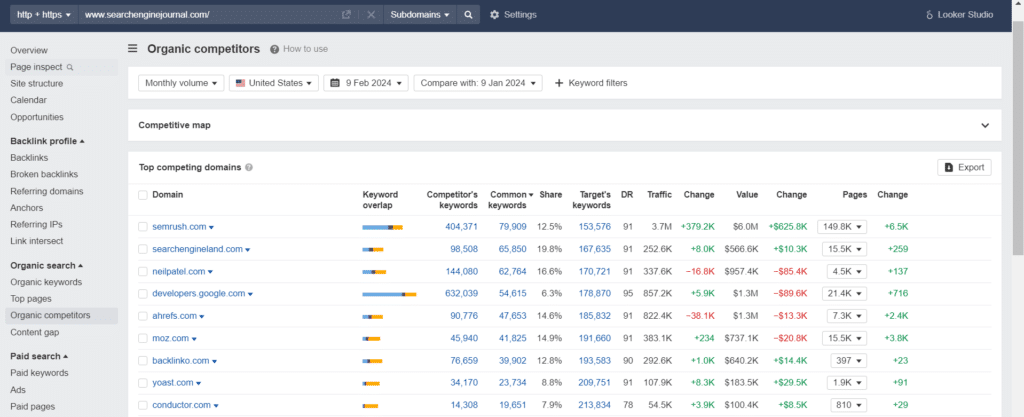
Task: Check the neilpatel.com row checkbox
Action: coord(143,271)
